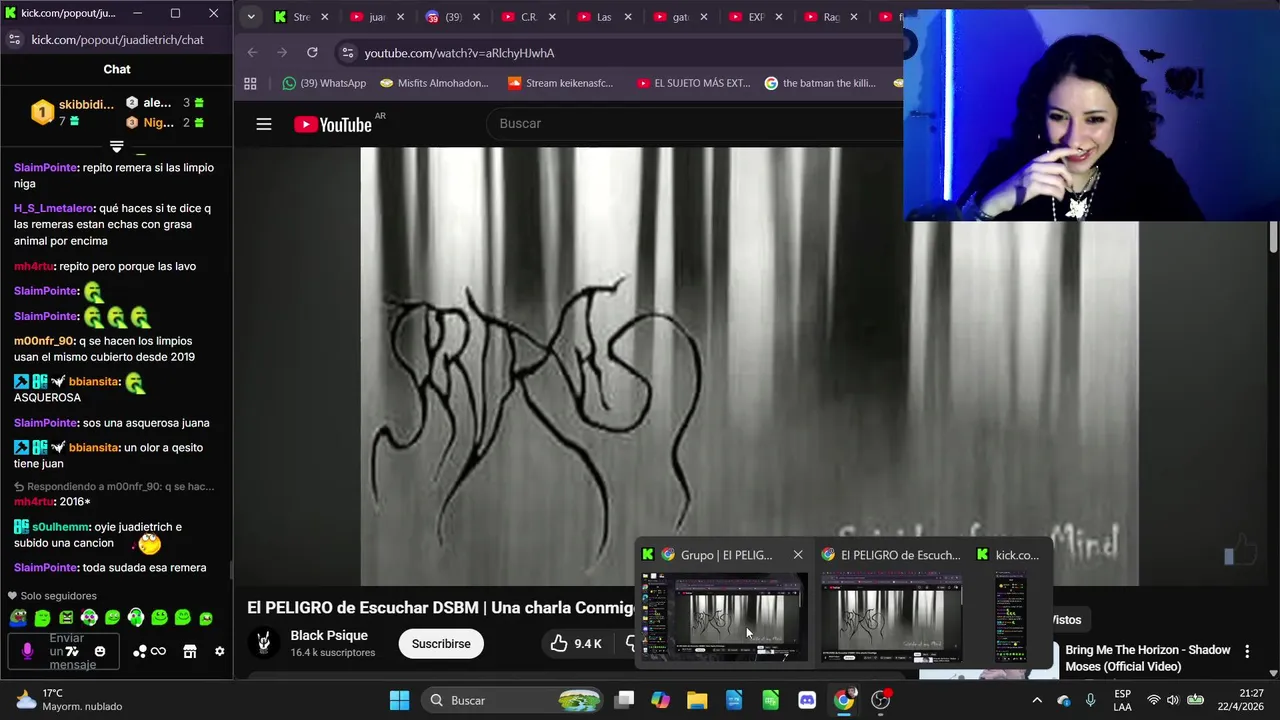Click username H_S_Lmetalero in chat
This screenshot has height=720, width=1280.
tap(55, 209)
